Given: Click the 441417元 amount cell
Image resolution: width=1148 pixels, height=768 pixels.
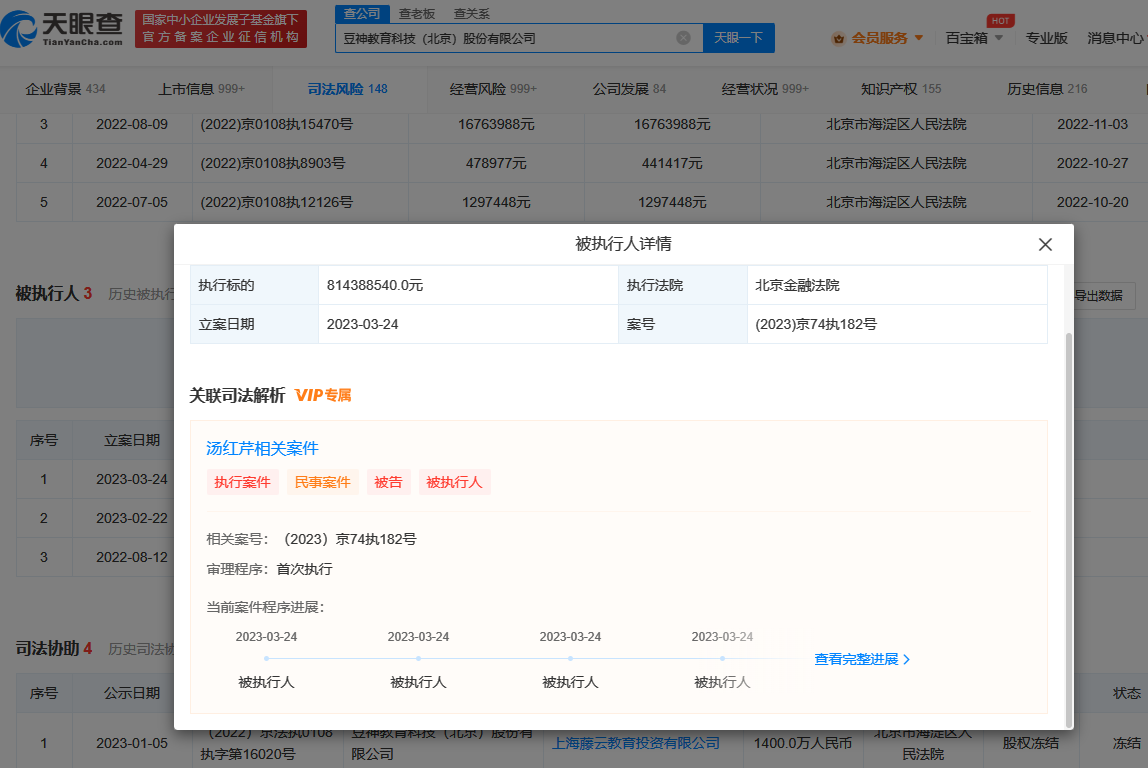Looking at the screenshot, I should [671, 163].
